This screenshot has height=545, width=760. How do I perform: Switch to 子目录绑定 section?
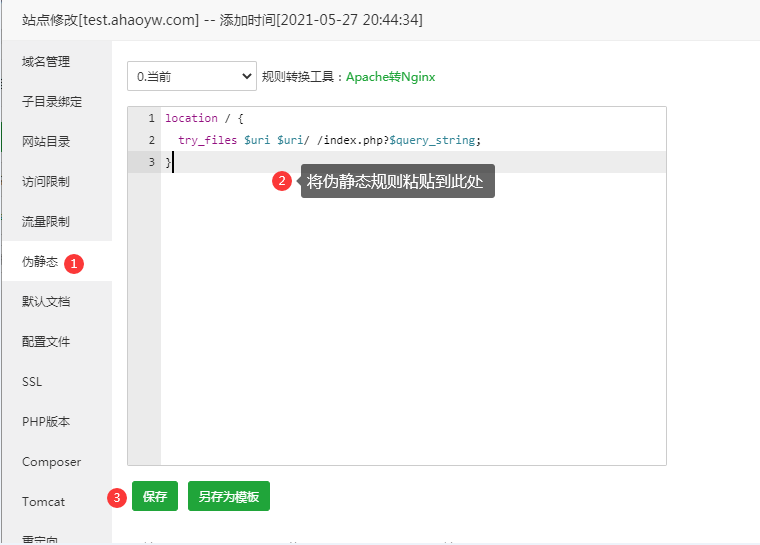52,102
